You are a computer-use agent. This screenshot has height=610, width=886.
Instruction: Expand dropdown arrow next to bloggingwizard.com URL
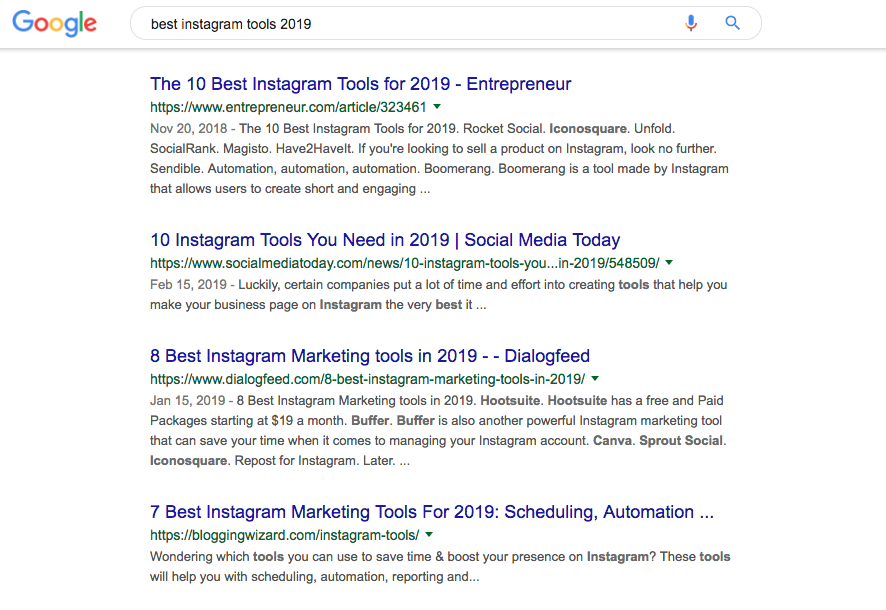pyautogui.click(x=429, y=534)
